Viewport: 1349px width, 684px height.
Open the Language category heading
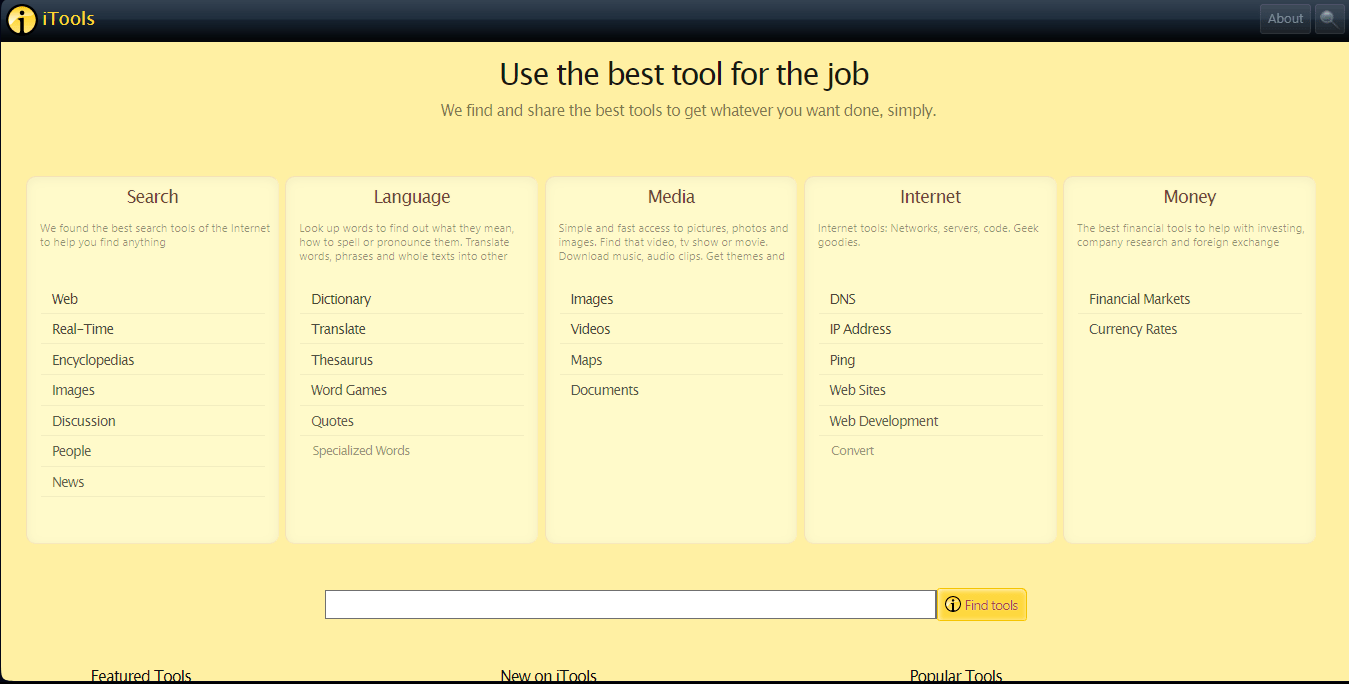point(412,197)
